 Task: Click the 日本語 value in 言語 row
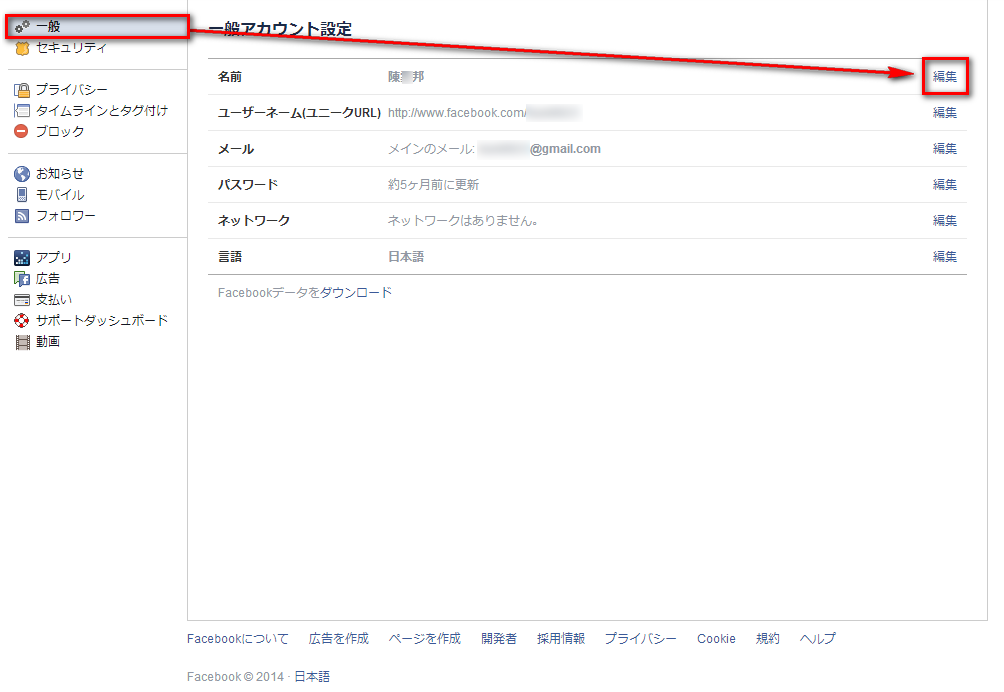pyautogui.click(x=406, y=256)
